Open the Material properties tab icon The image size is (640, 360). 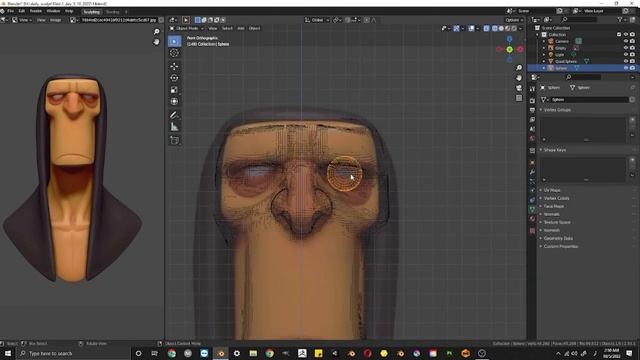coord(532,219)
